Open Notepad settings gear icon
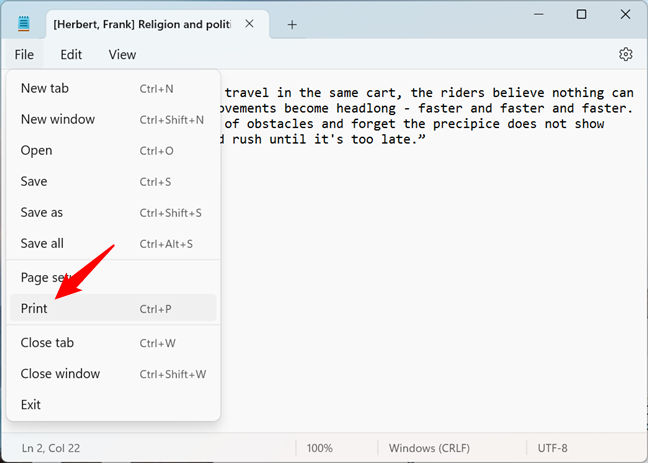The image size is (648, 463). pyautogui.click(x=626, y=54)
